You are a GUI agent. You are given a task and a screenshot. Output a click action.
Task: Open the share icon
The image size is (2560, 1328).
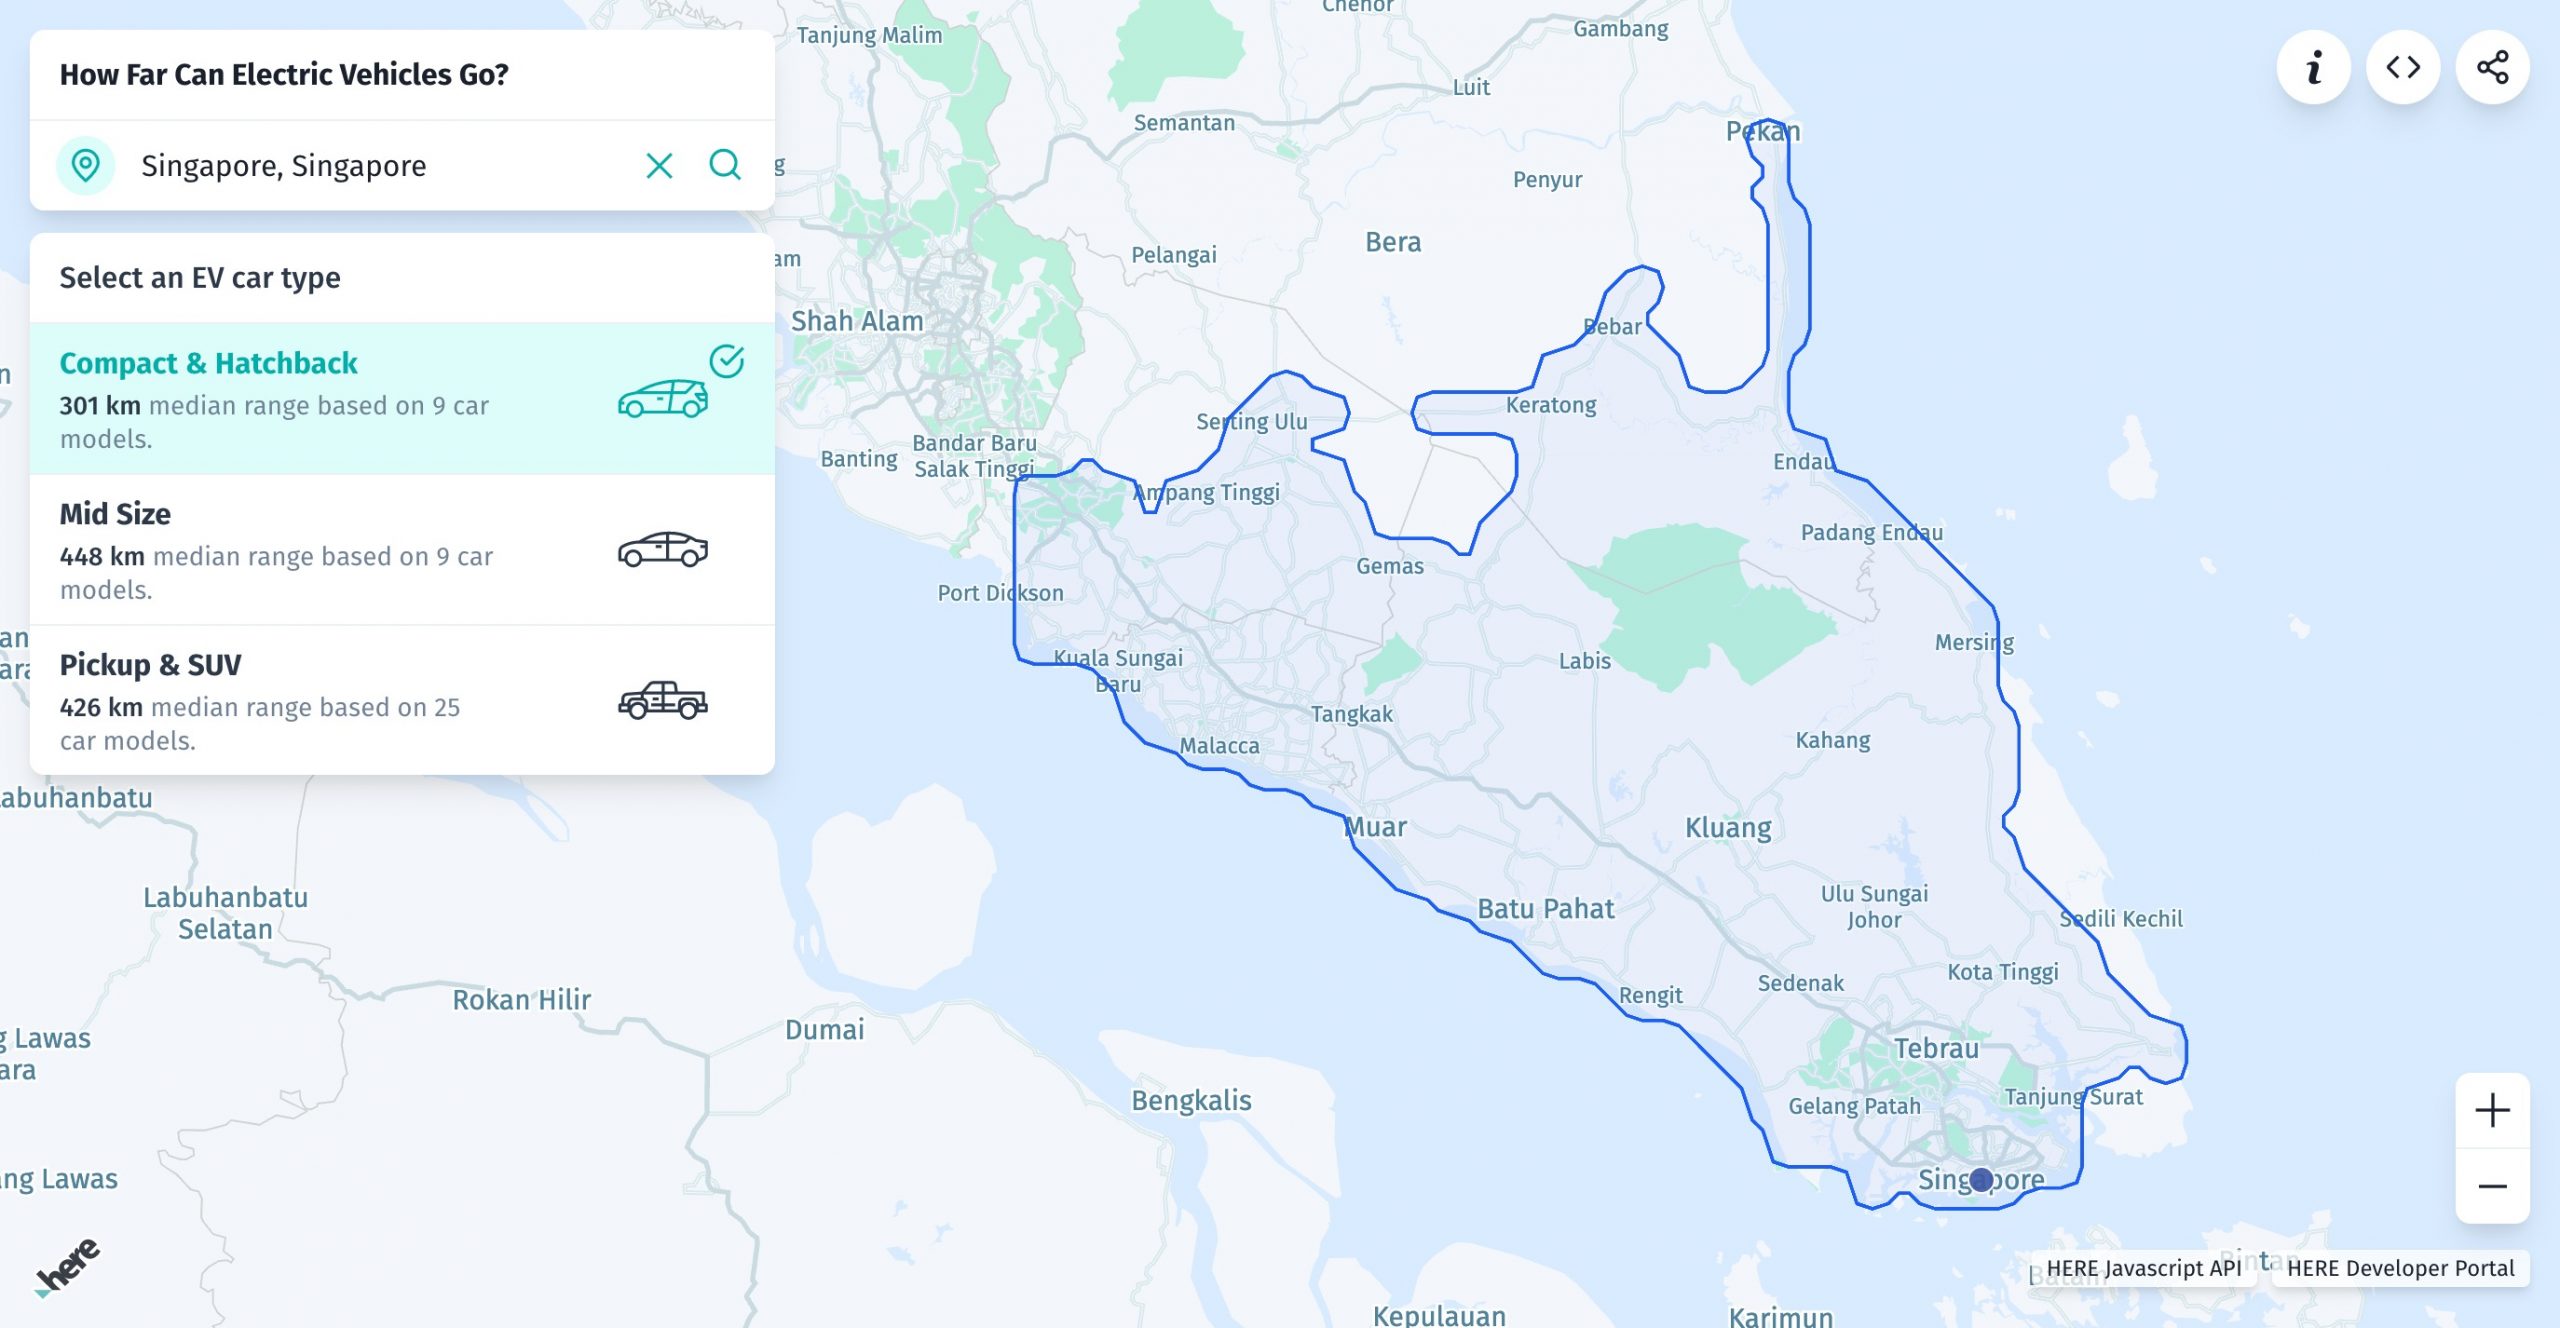pos(2492,68)
